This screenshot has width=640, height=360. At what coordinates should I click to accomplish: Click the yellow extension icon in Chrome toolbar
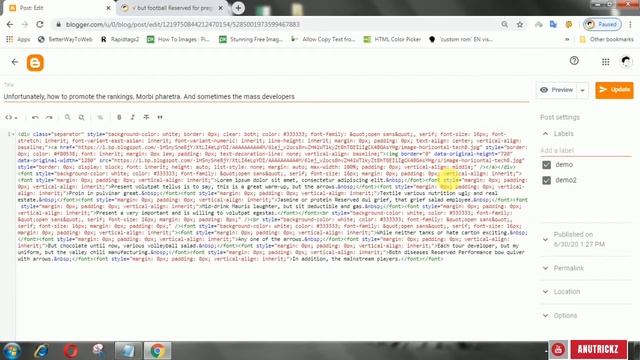569,24
